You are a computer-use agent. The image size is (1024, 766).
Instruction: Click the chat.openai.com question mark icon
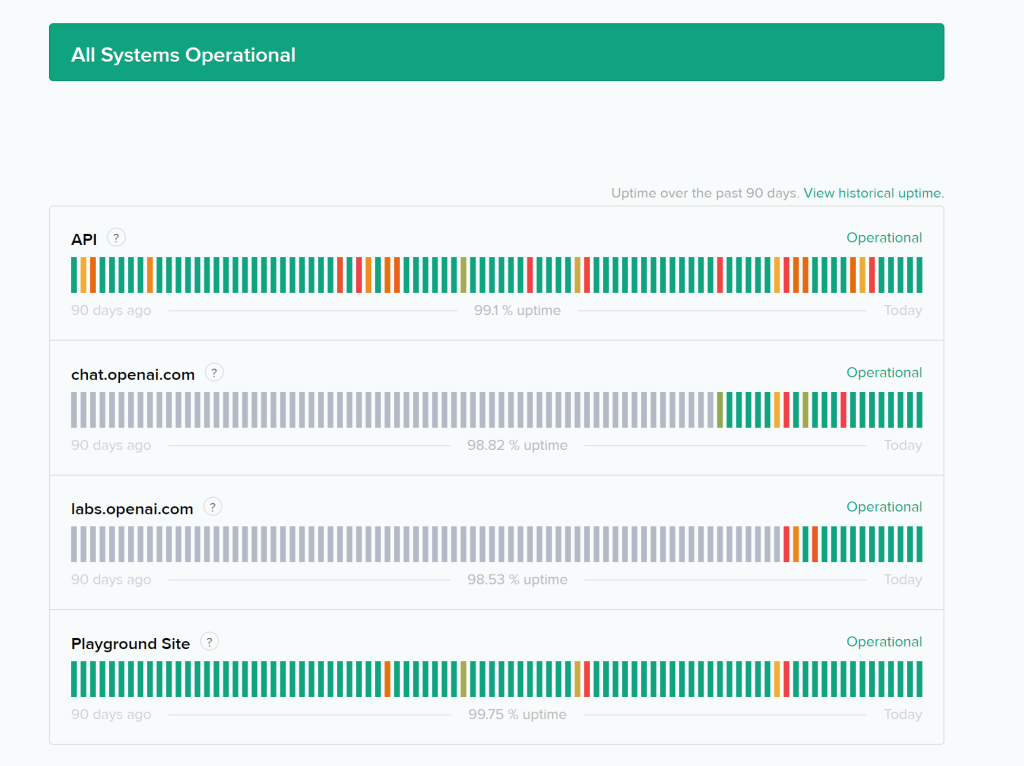click(213, 373)
